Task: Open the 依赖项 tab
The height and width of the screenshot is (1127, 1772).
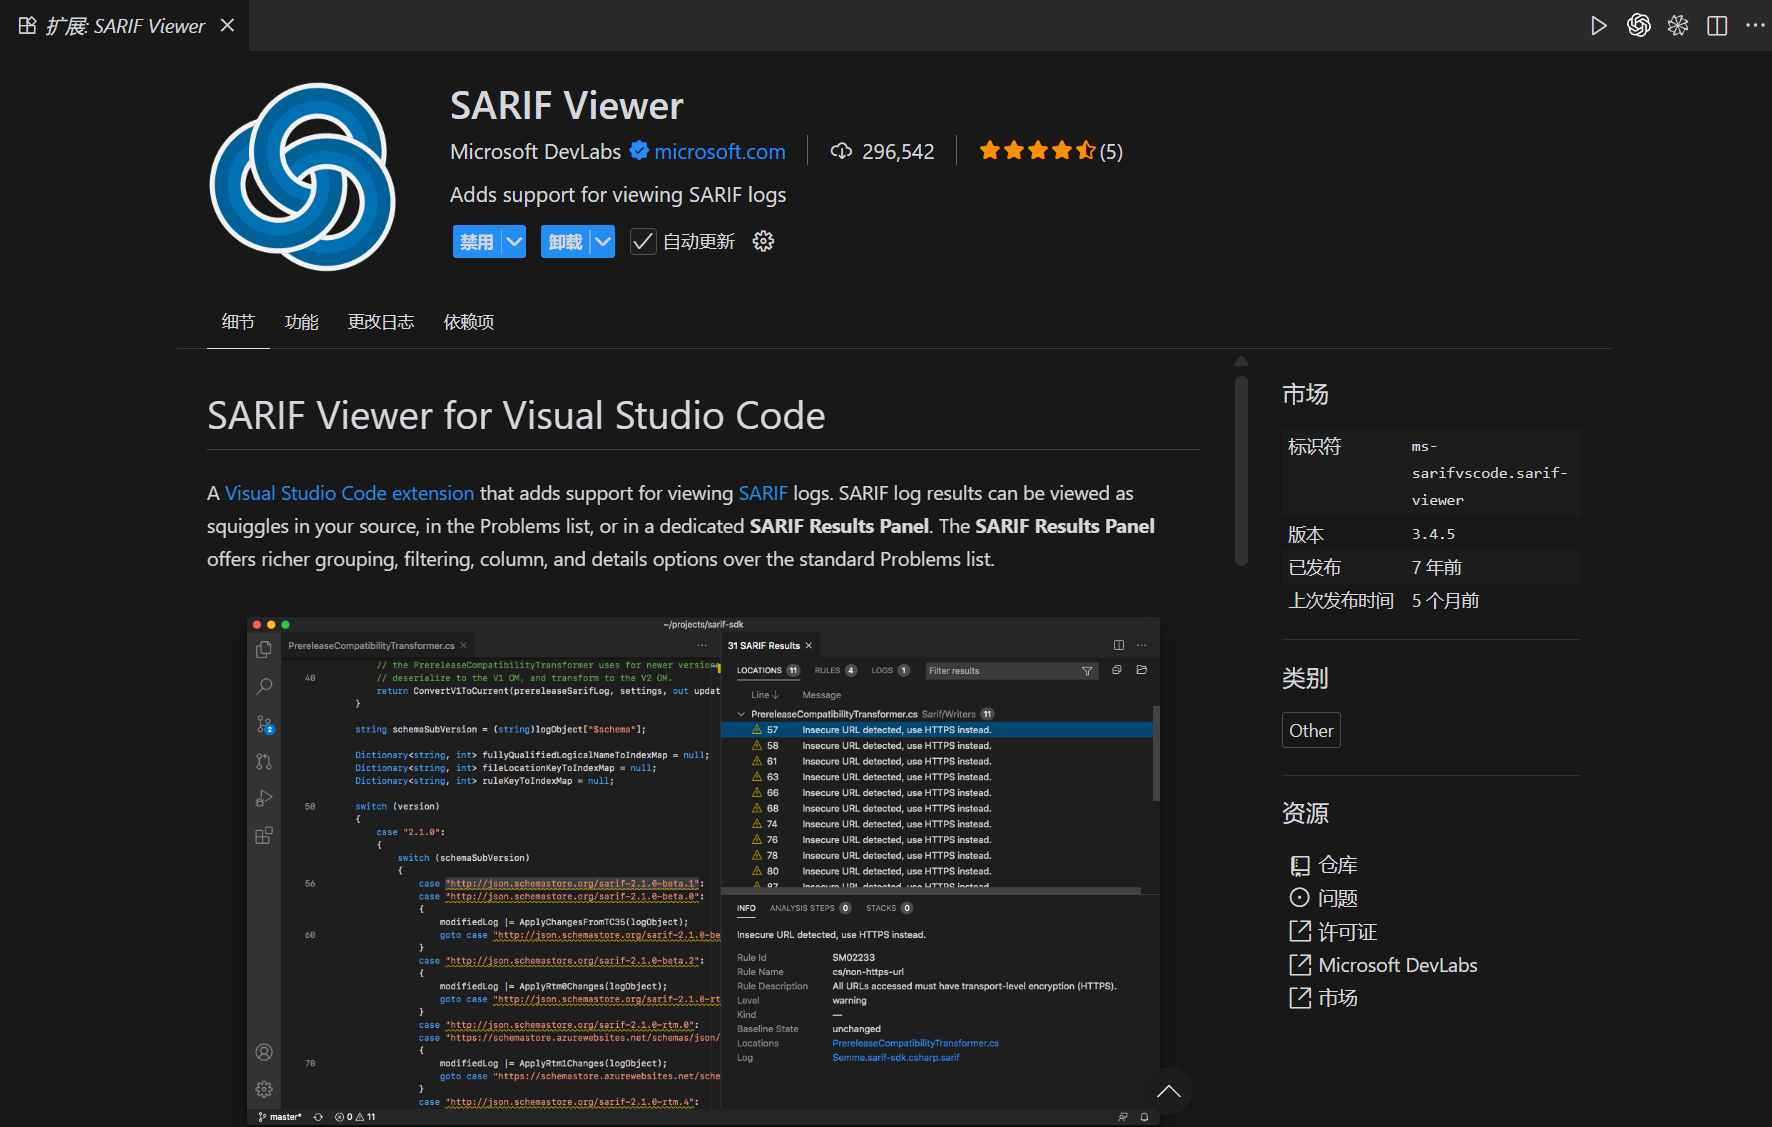Action: click(468, 322)
